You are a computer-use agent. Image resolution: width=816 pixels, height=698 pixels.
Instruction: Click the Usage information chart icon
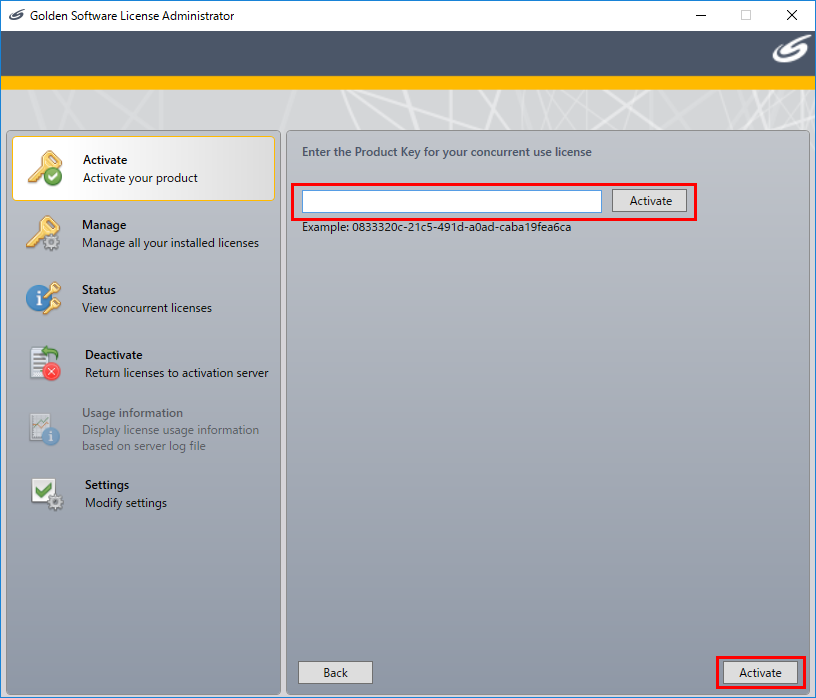click(x=44, y=429)
